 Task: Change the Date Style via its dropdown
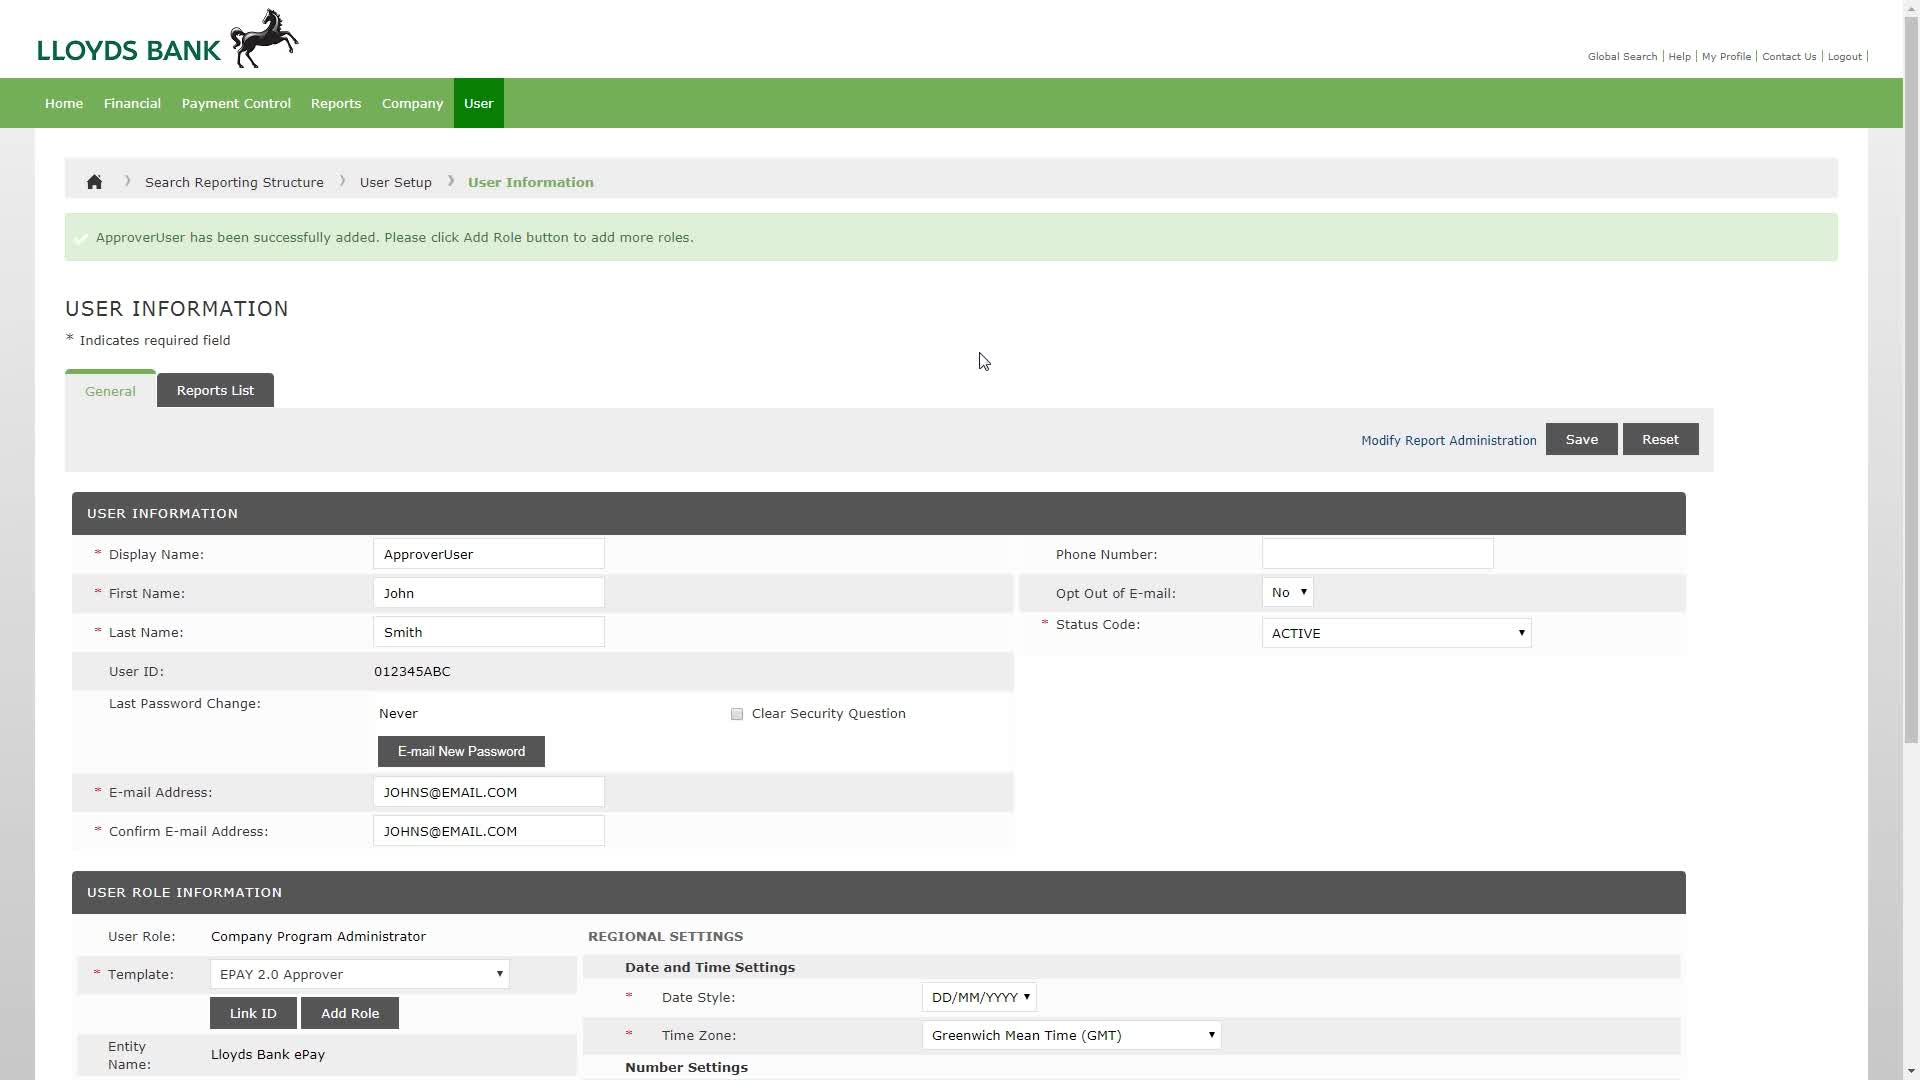pos(978,996)
